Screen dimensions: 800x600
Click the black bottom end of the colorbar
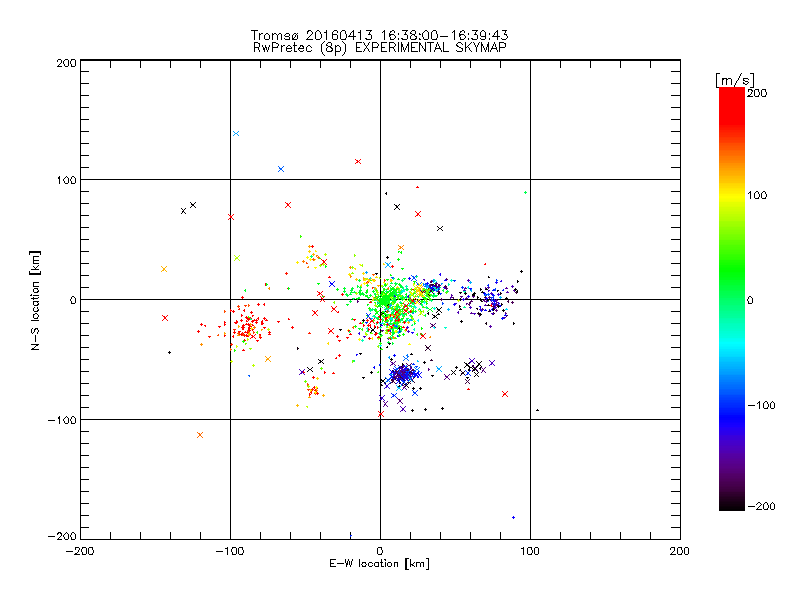point(732,503)
